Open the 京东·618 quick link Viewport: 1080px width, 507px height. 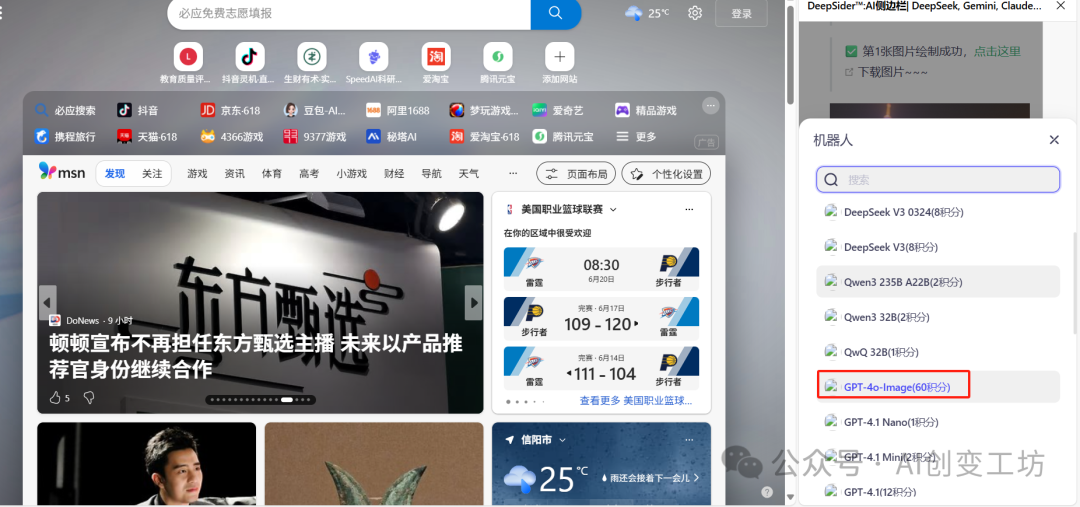click(x=231, y=110)
